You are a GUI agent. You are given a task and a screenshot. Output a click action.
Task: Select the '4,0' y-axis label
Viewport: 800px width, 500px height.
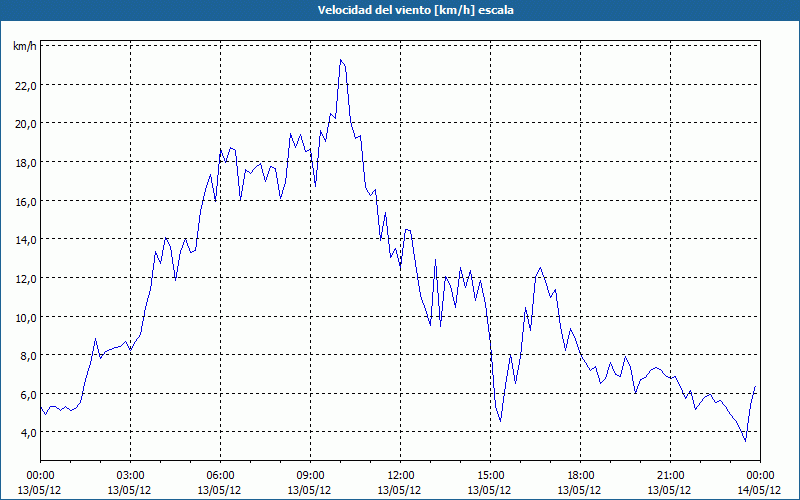pyautogui.click(x=28, y=434)
